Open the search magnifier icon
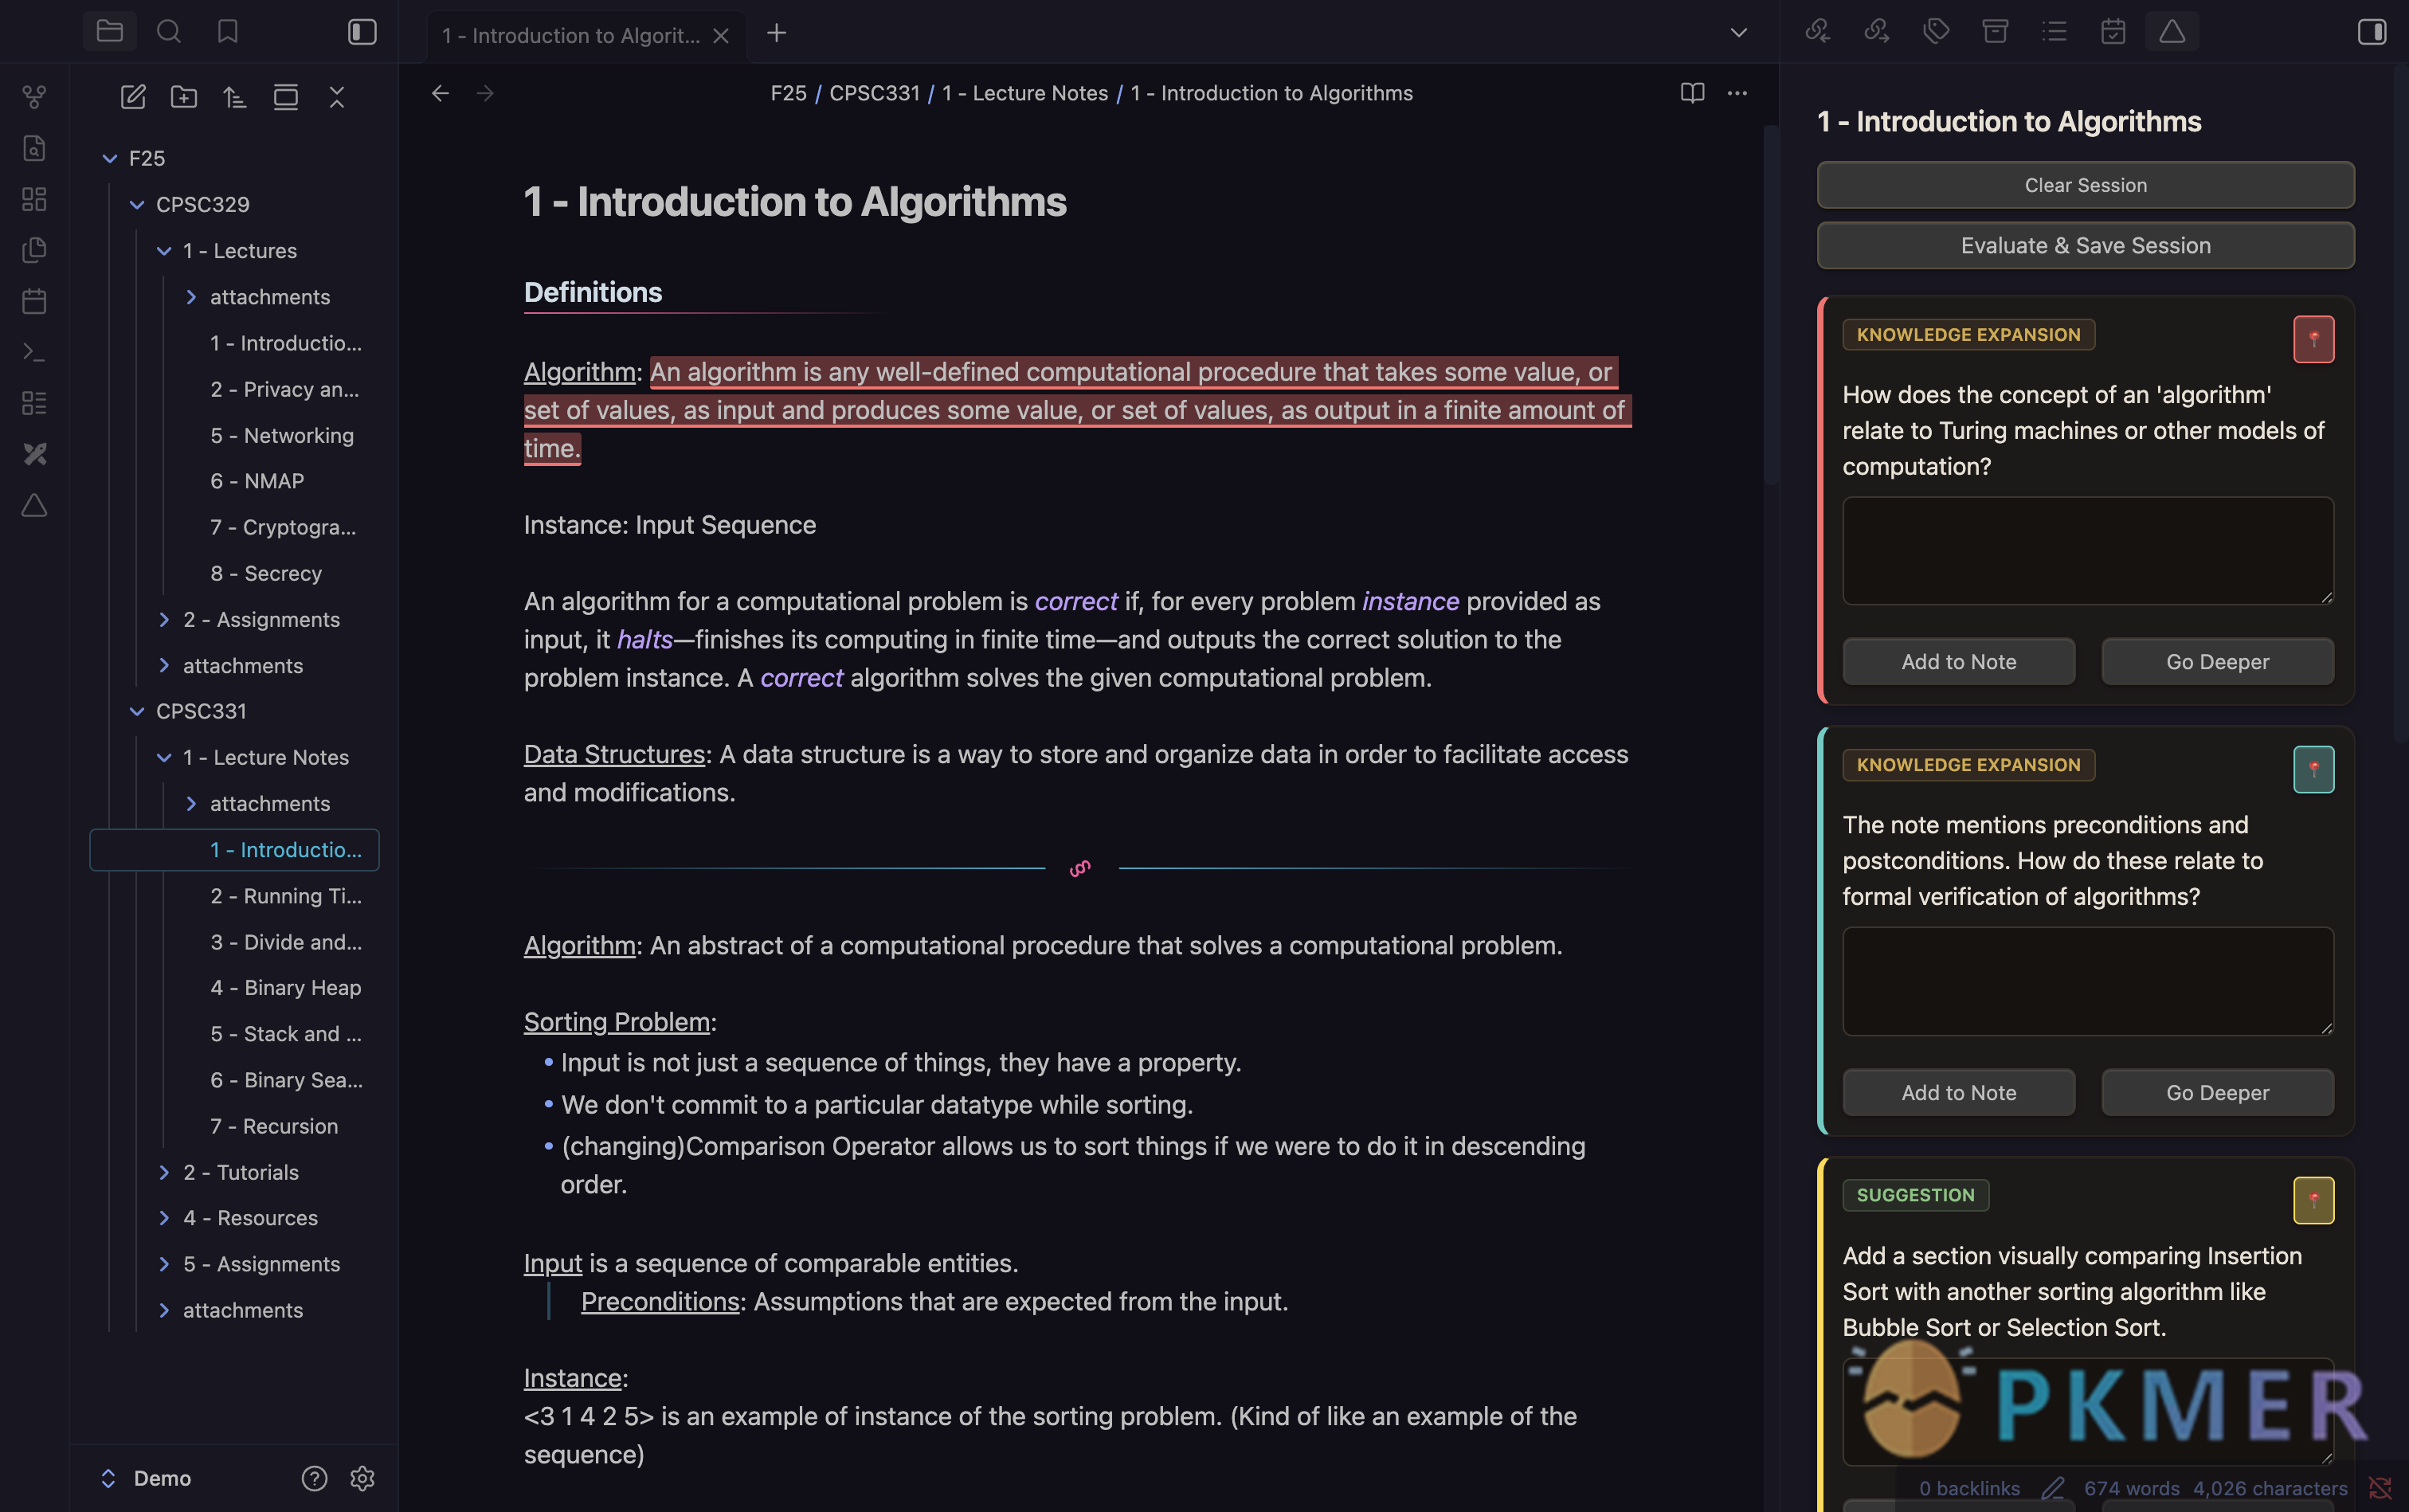Image resolution: width=2409 pixels, height=1512 pixels. [x=169, y=32]
